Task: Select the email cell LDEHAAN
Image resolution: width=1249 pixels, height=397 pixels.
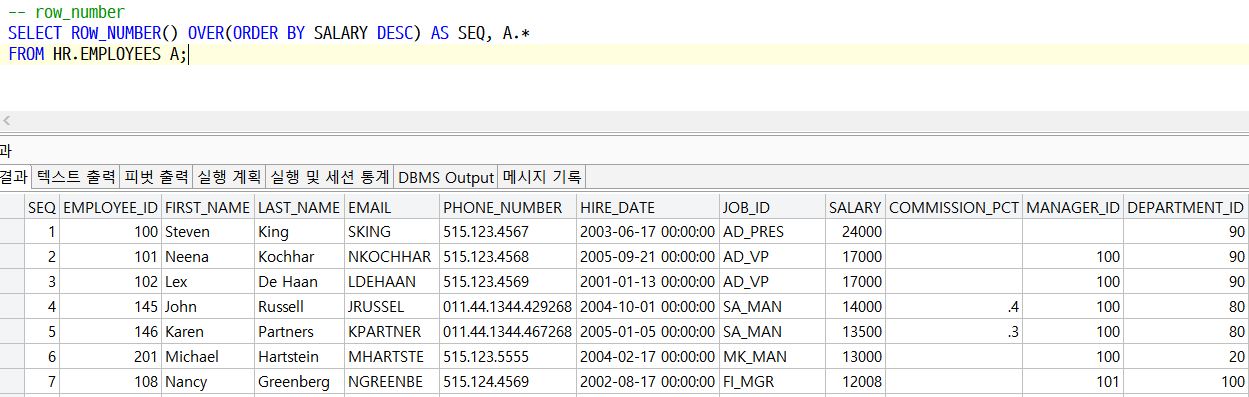Action: tap(392, 281)
